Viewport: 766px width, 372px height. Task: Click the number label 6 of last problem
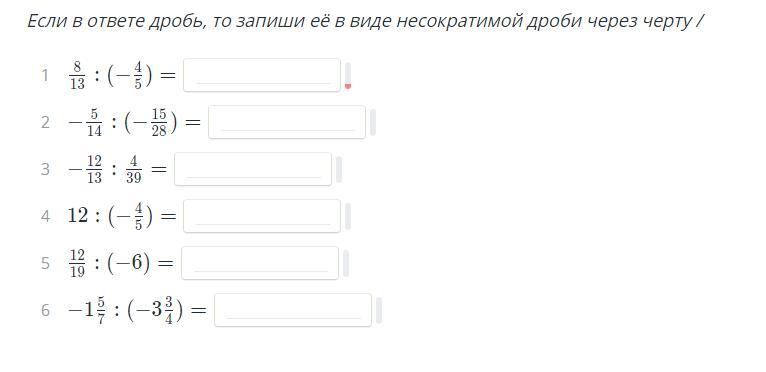tap(45, 310)
